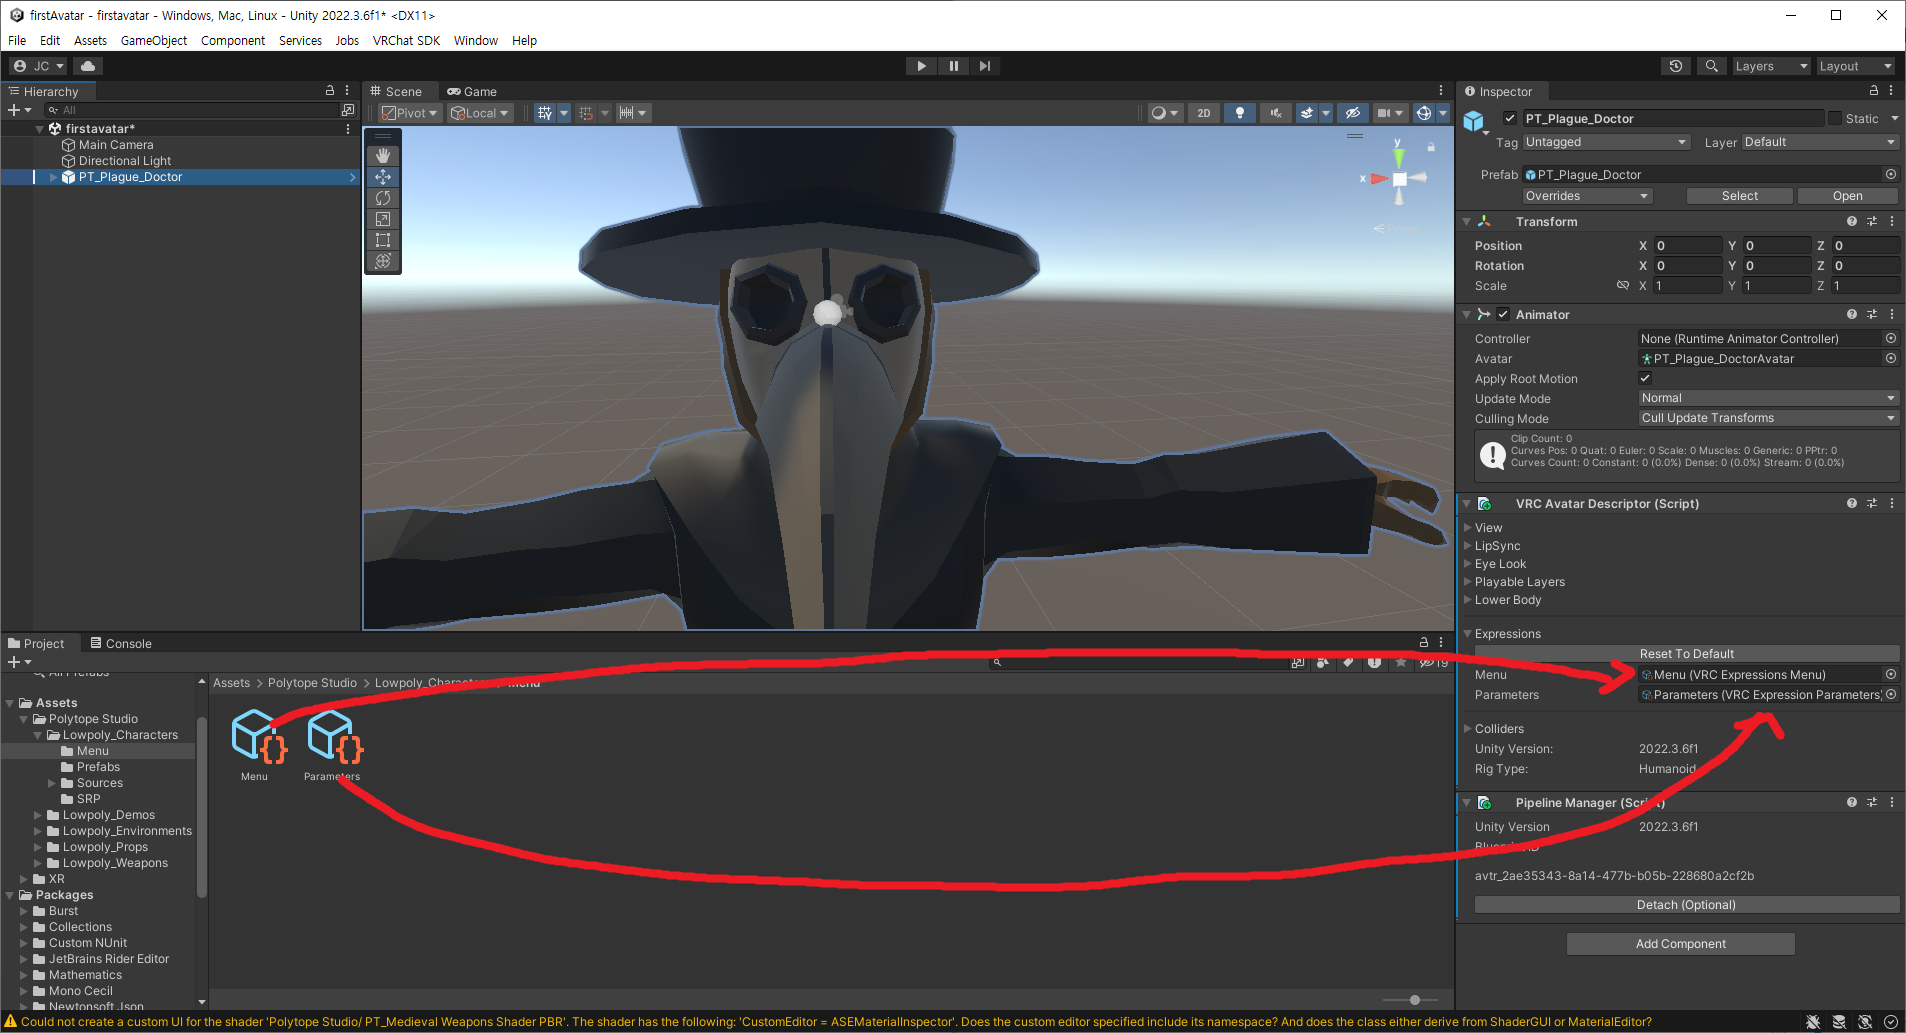Open object picker for Parameters field

[1891, 695]
